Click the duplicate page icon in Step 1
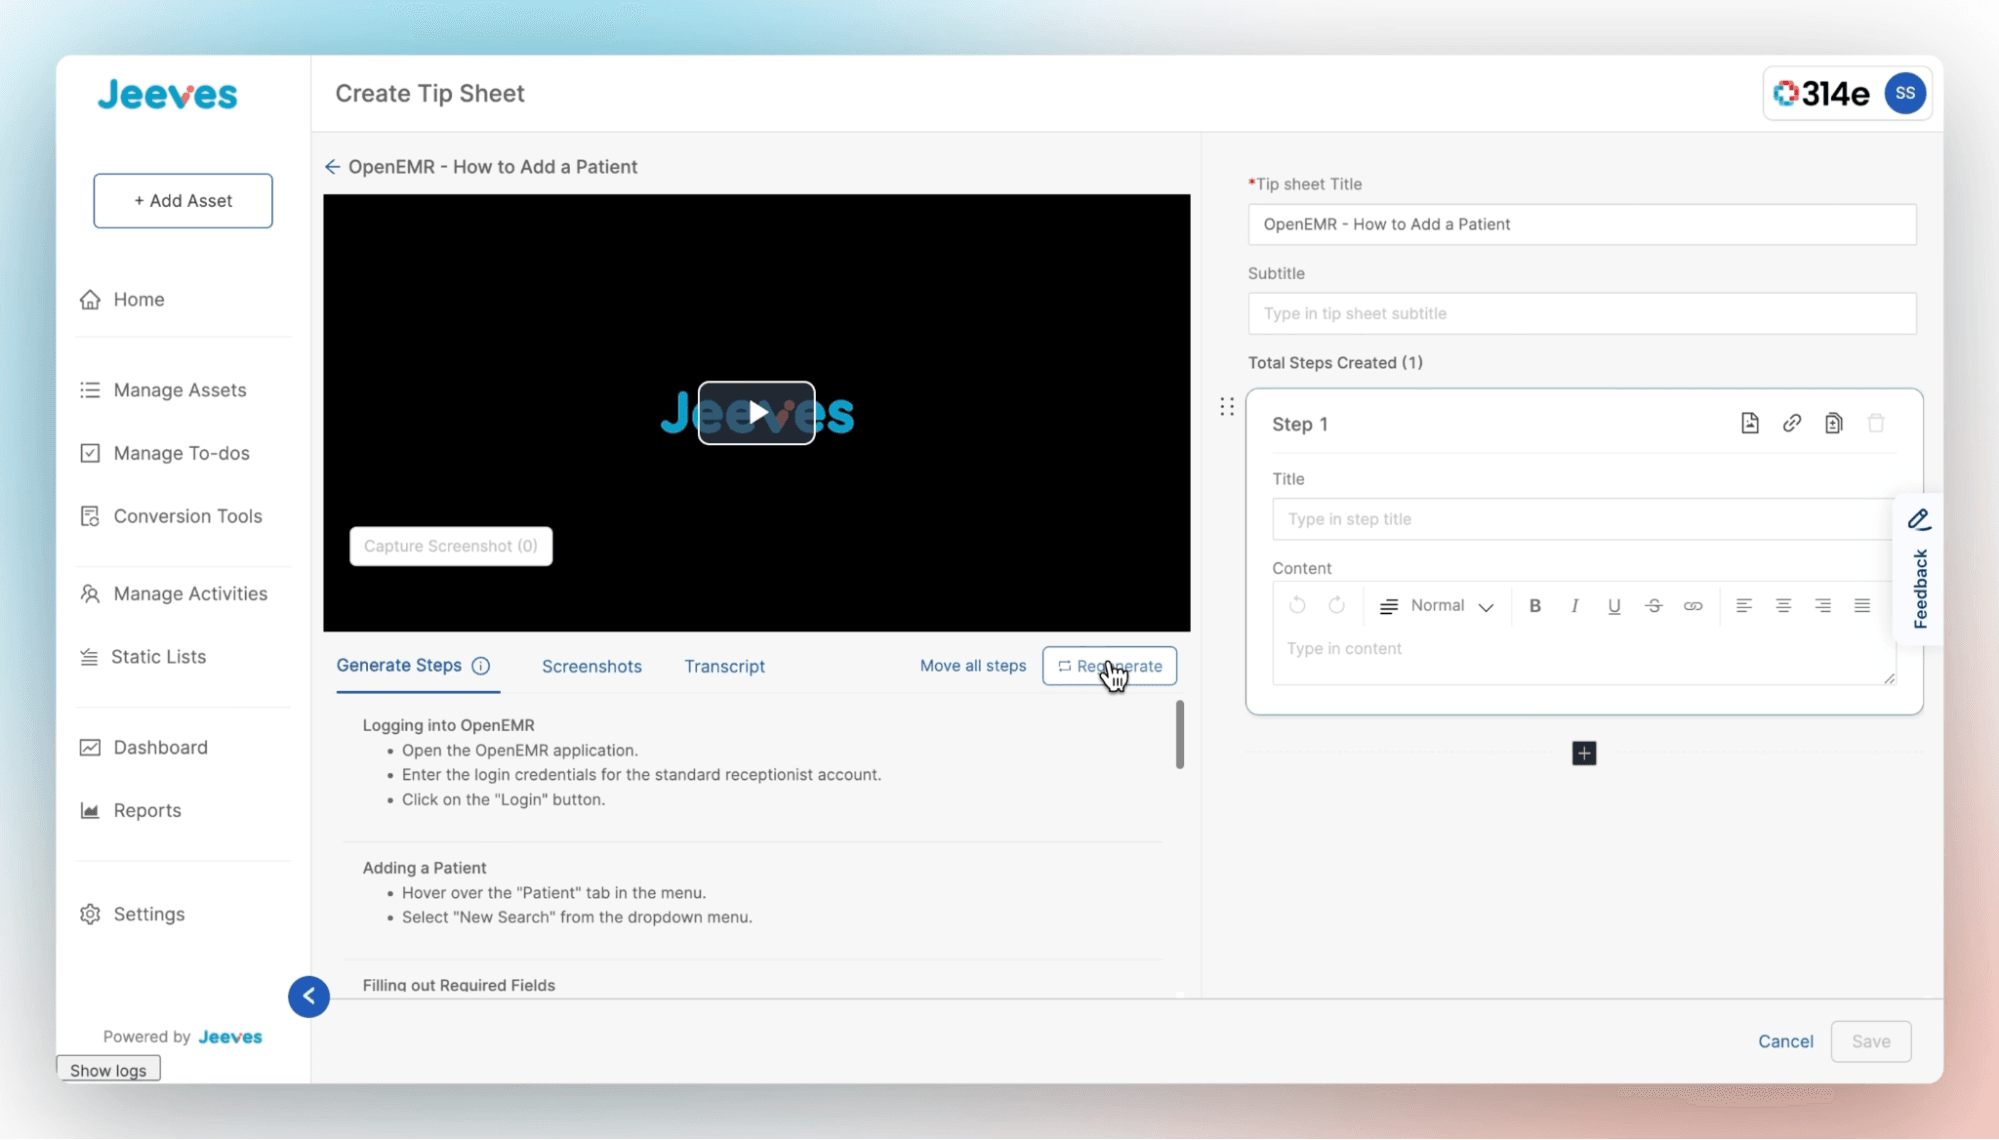Screen dimensions: 1999x1140 point(1833,423)
